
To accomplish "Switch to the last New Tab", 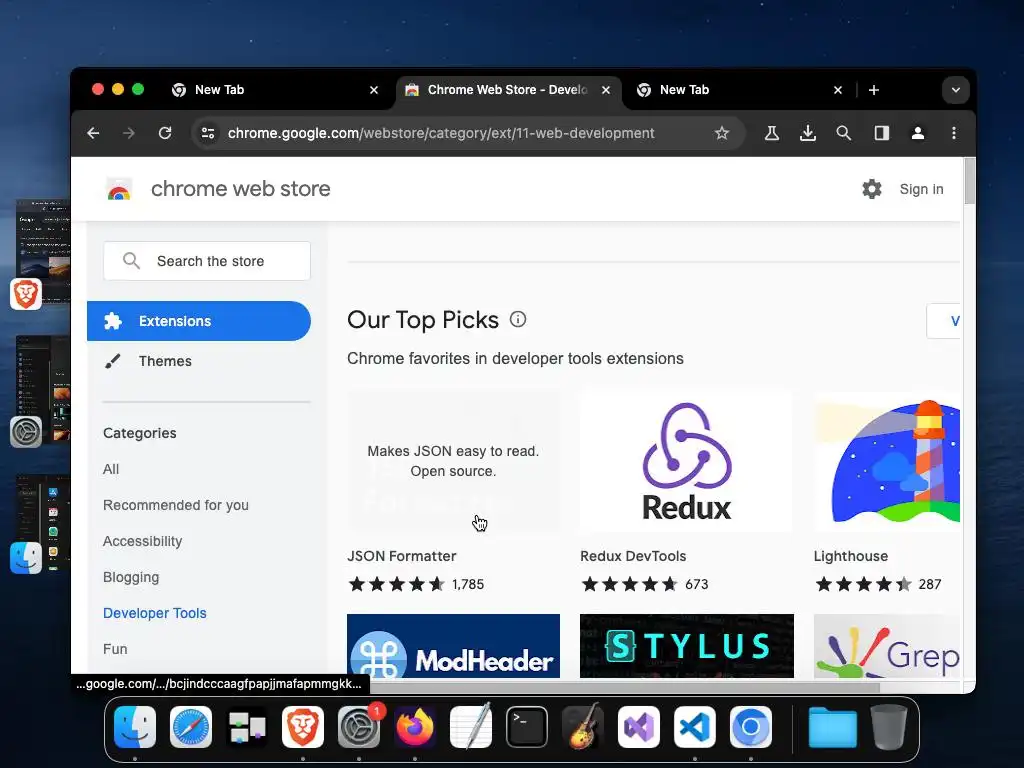I will coord(738,90).
